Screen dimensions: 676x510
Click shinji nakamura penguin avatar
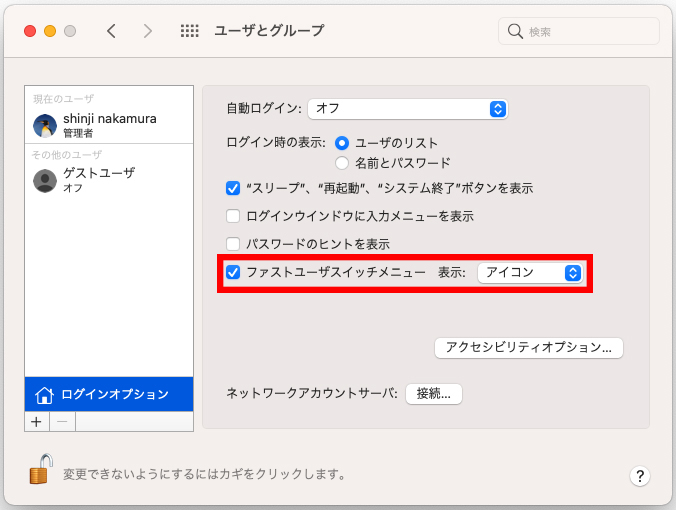coord(45,126)
